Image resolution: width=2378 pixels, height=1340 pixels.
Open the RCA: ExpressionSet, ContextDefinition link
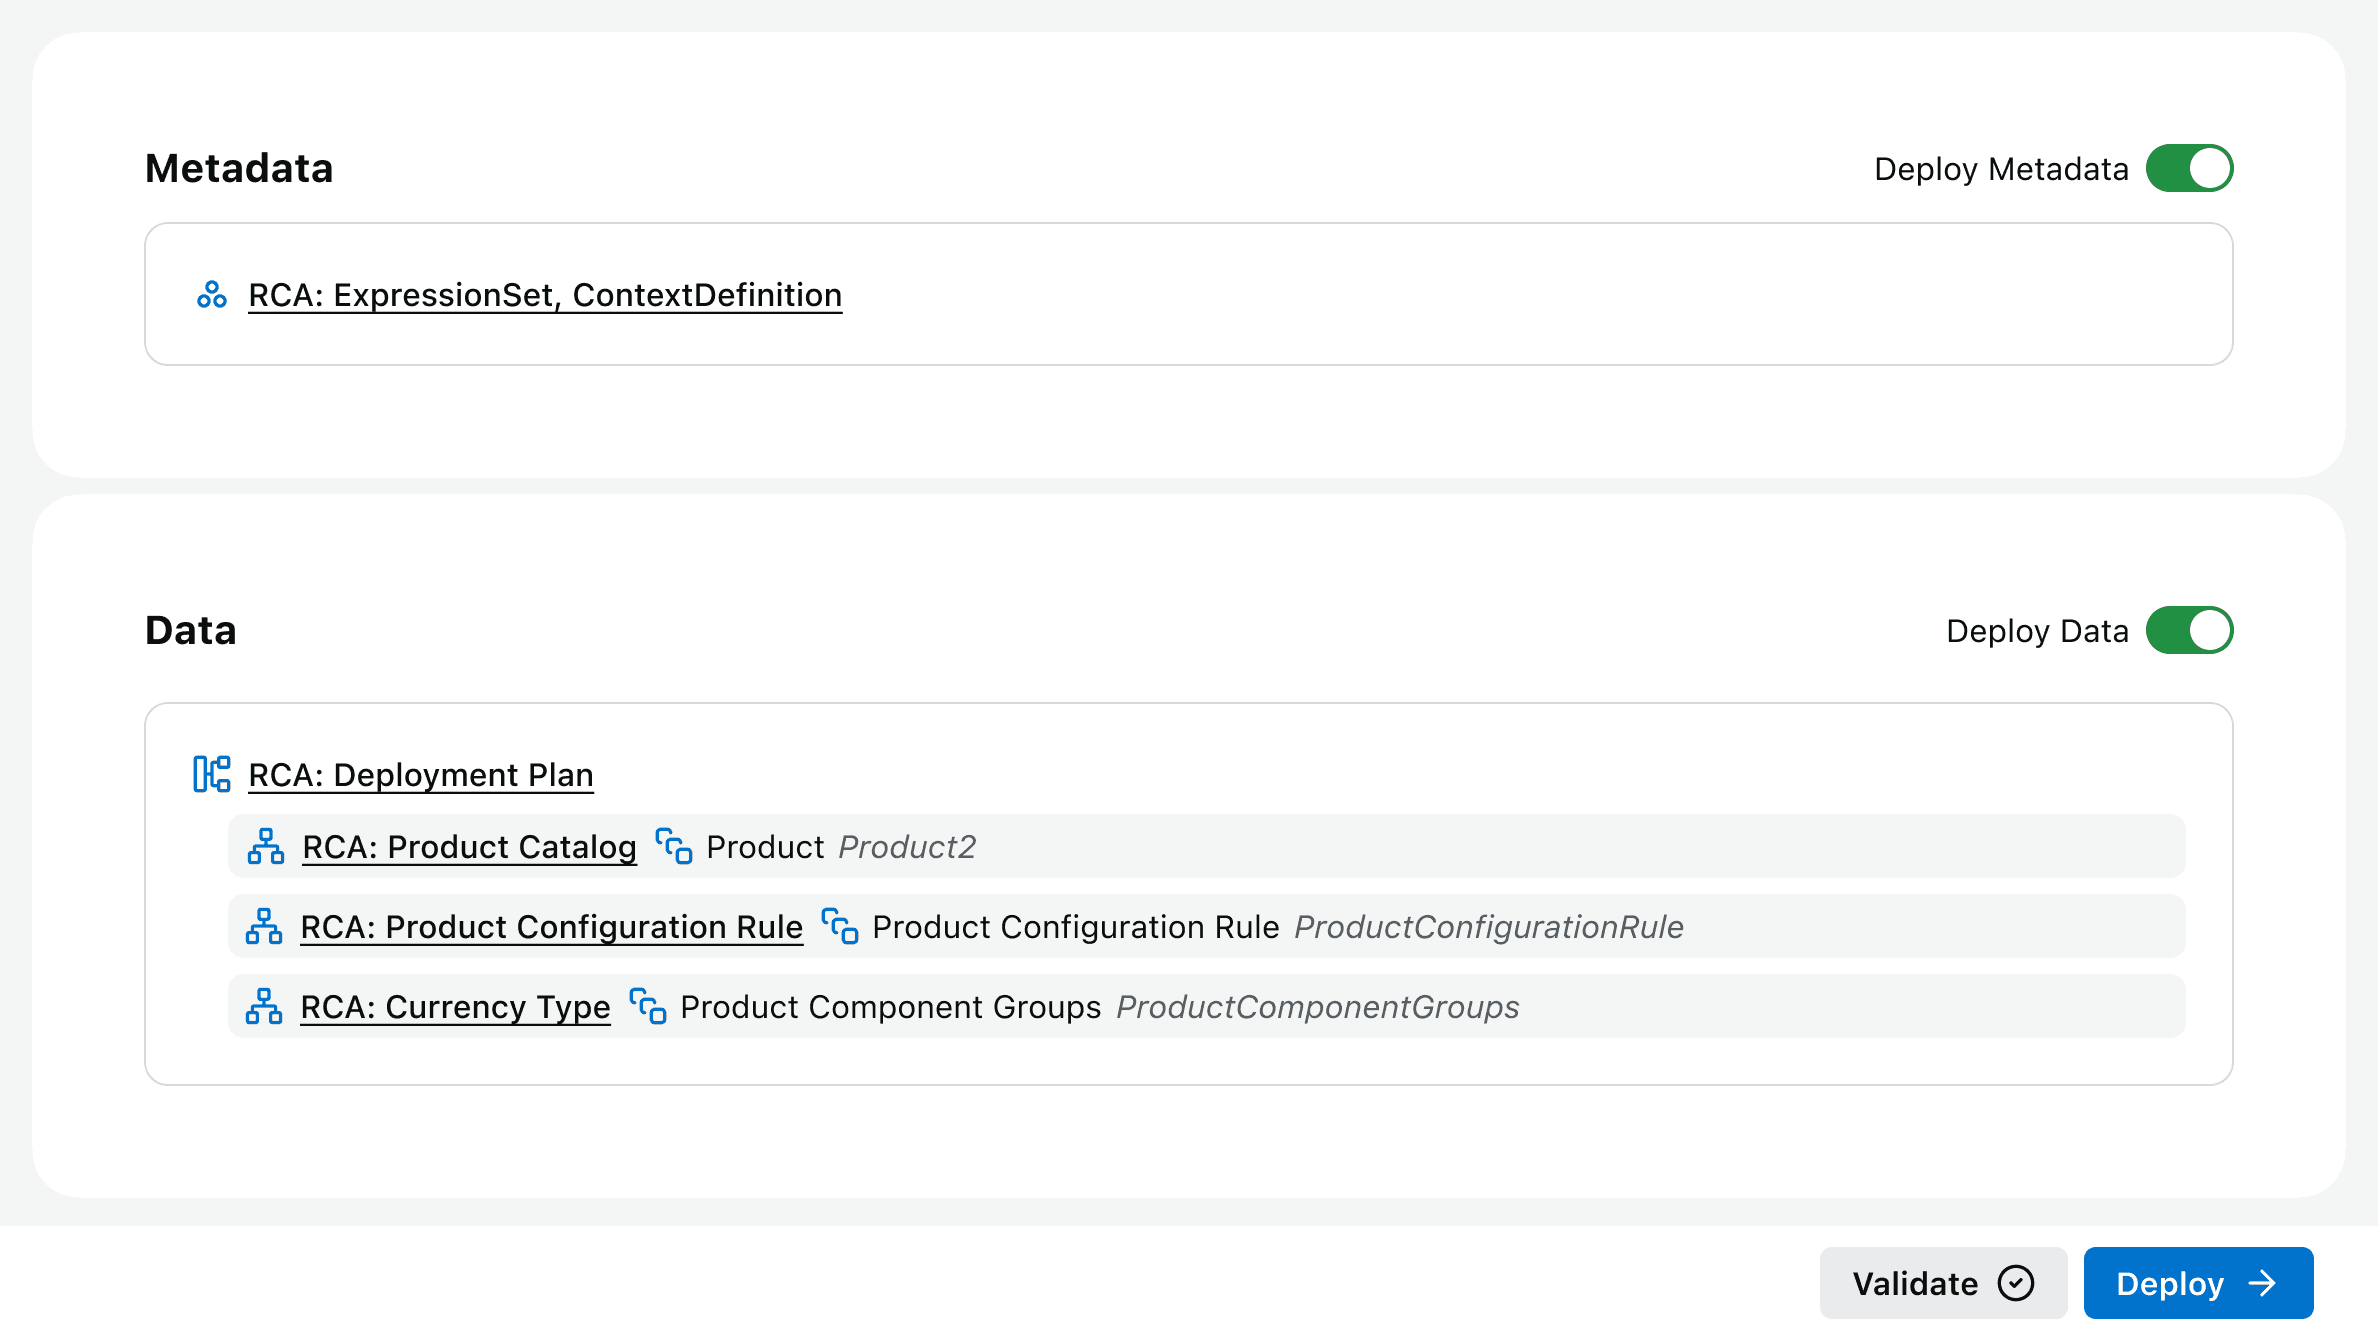[545, 295]
